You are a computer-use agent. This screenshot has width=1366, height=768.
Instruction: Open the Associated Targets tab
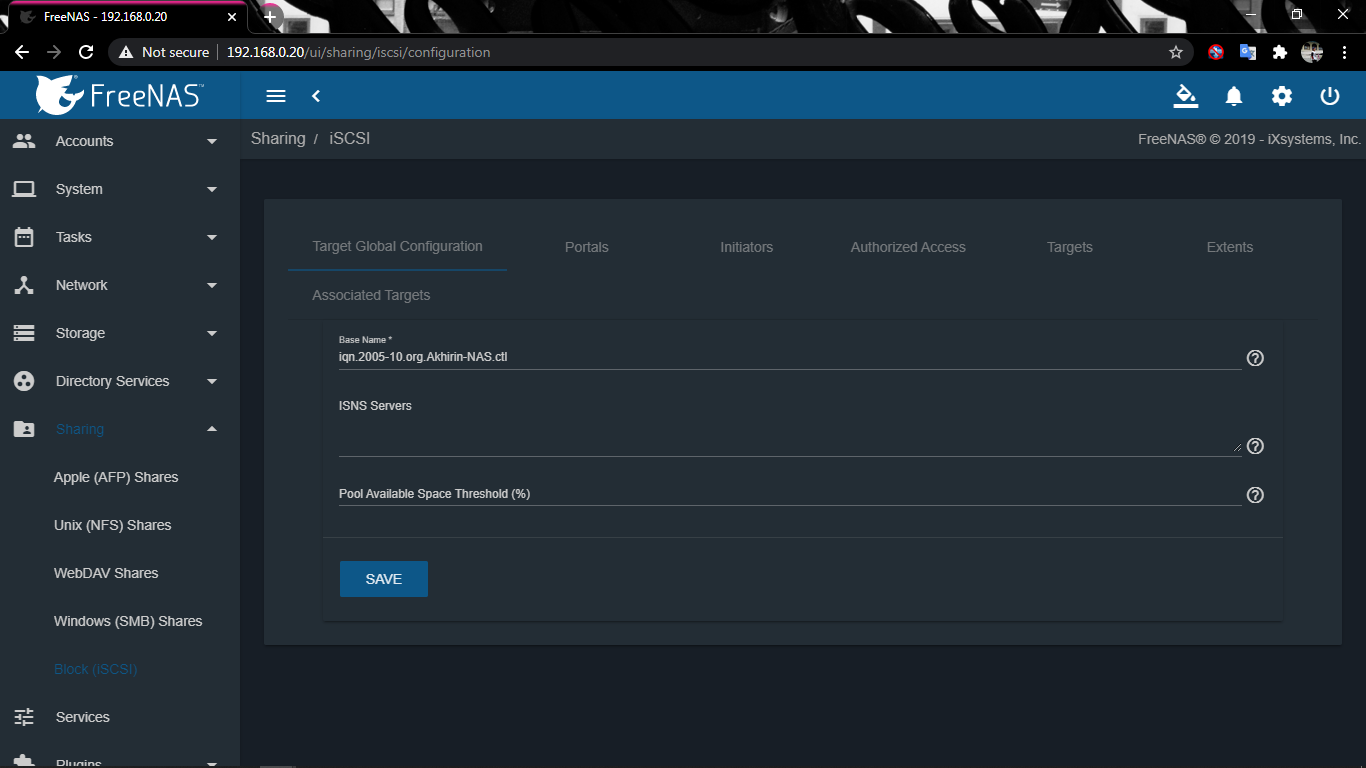click(371, 295)
